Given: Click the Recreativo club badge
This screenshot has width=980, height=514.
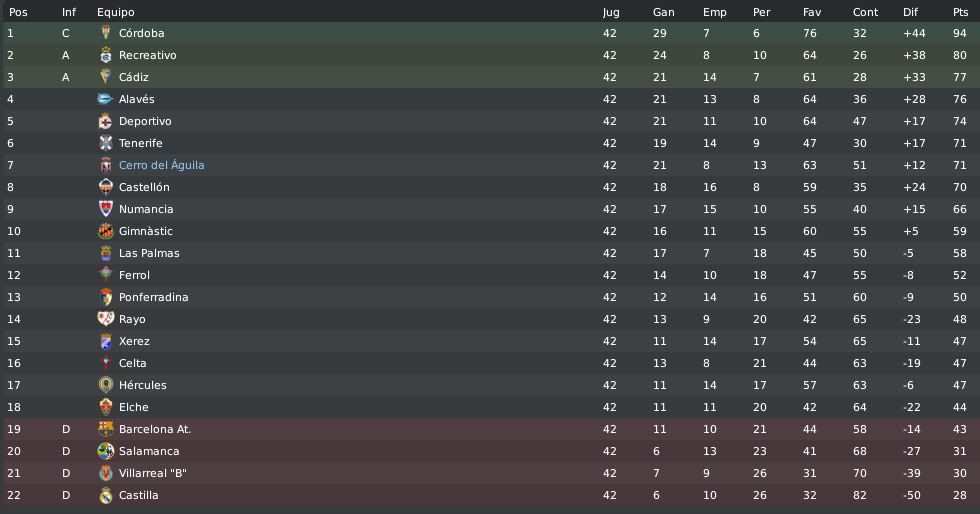Looking at the screenshot, I should [106, 55].
